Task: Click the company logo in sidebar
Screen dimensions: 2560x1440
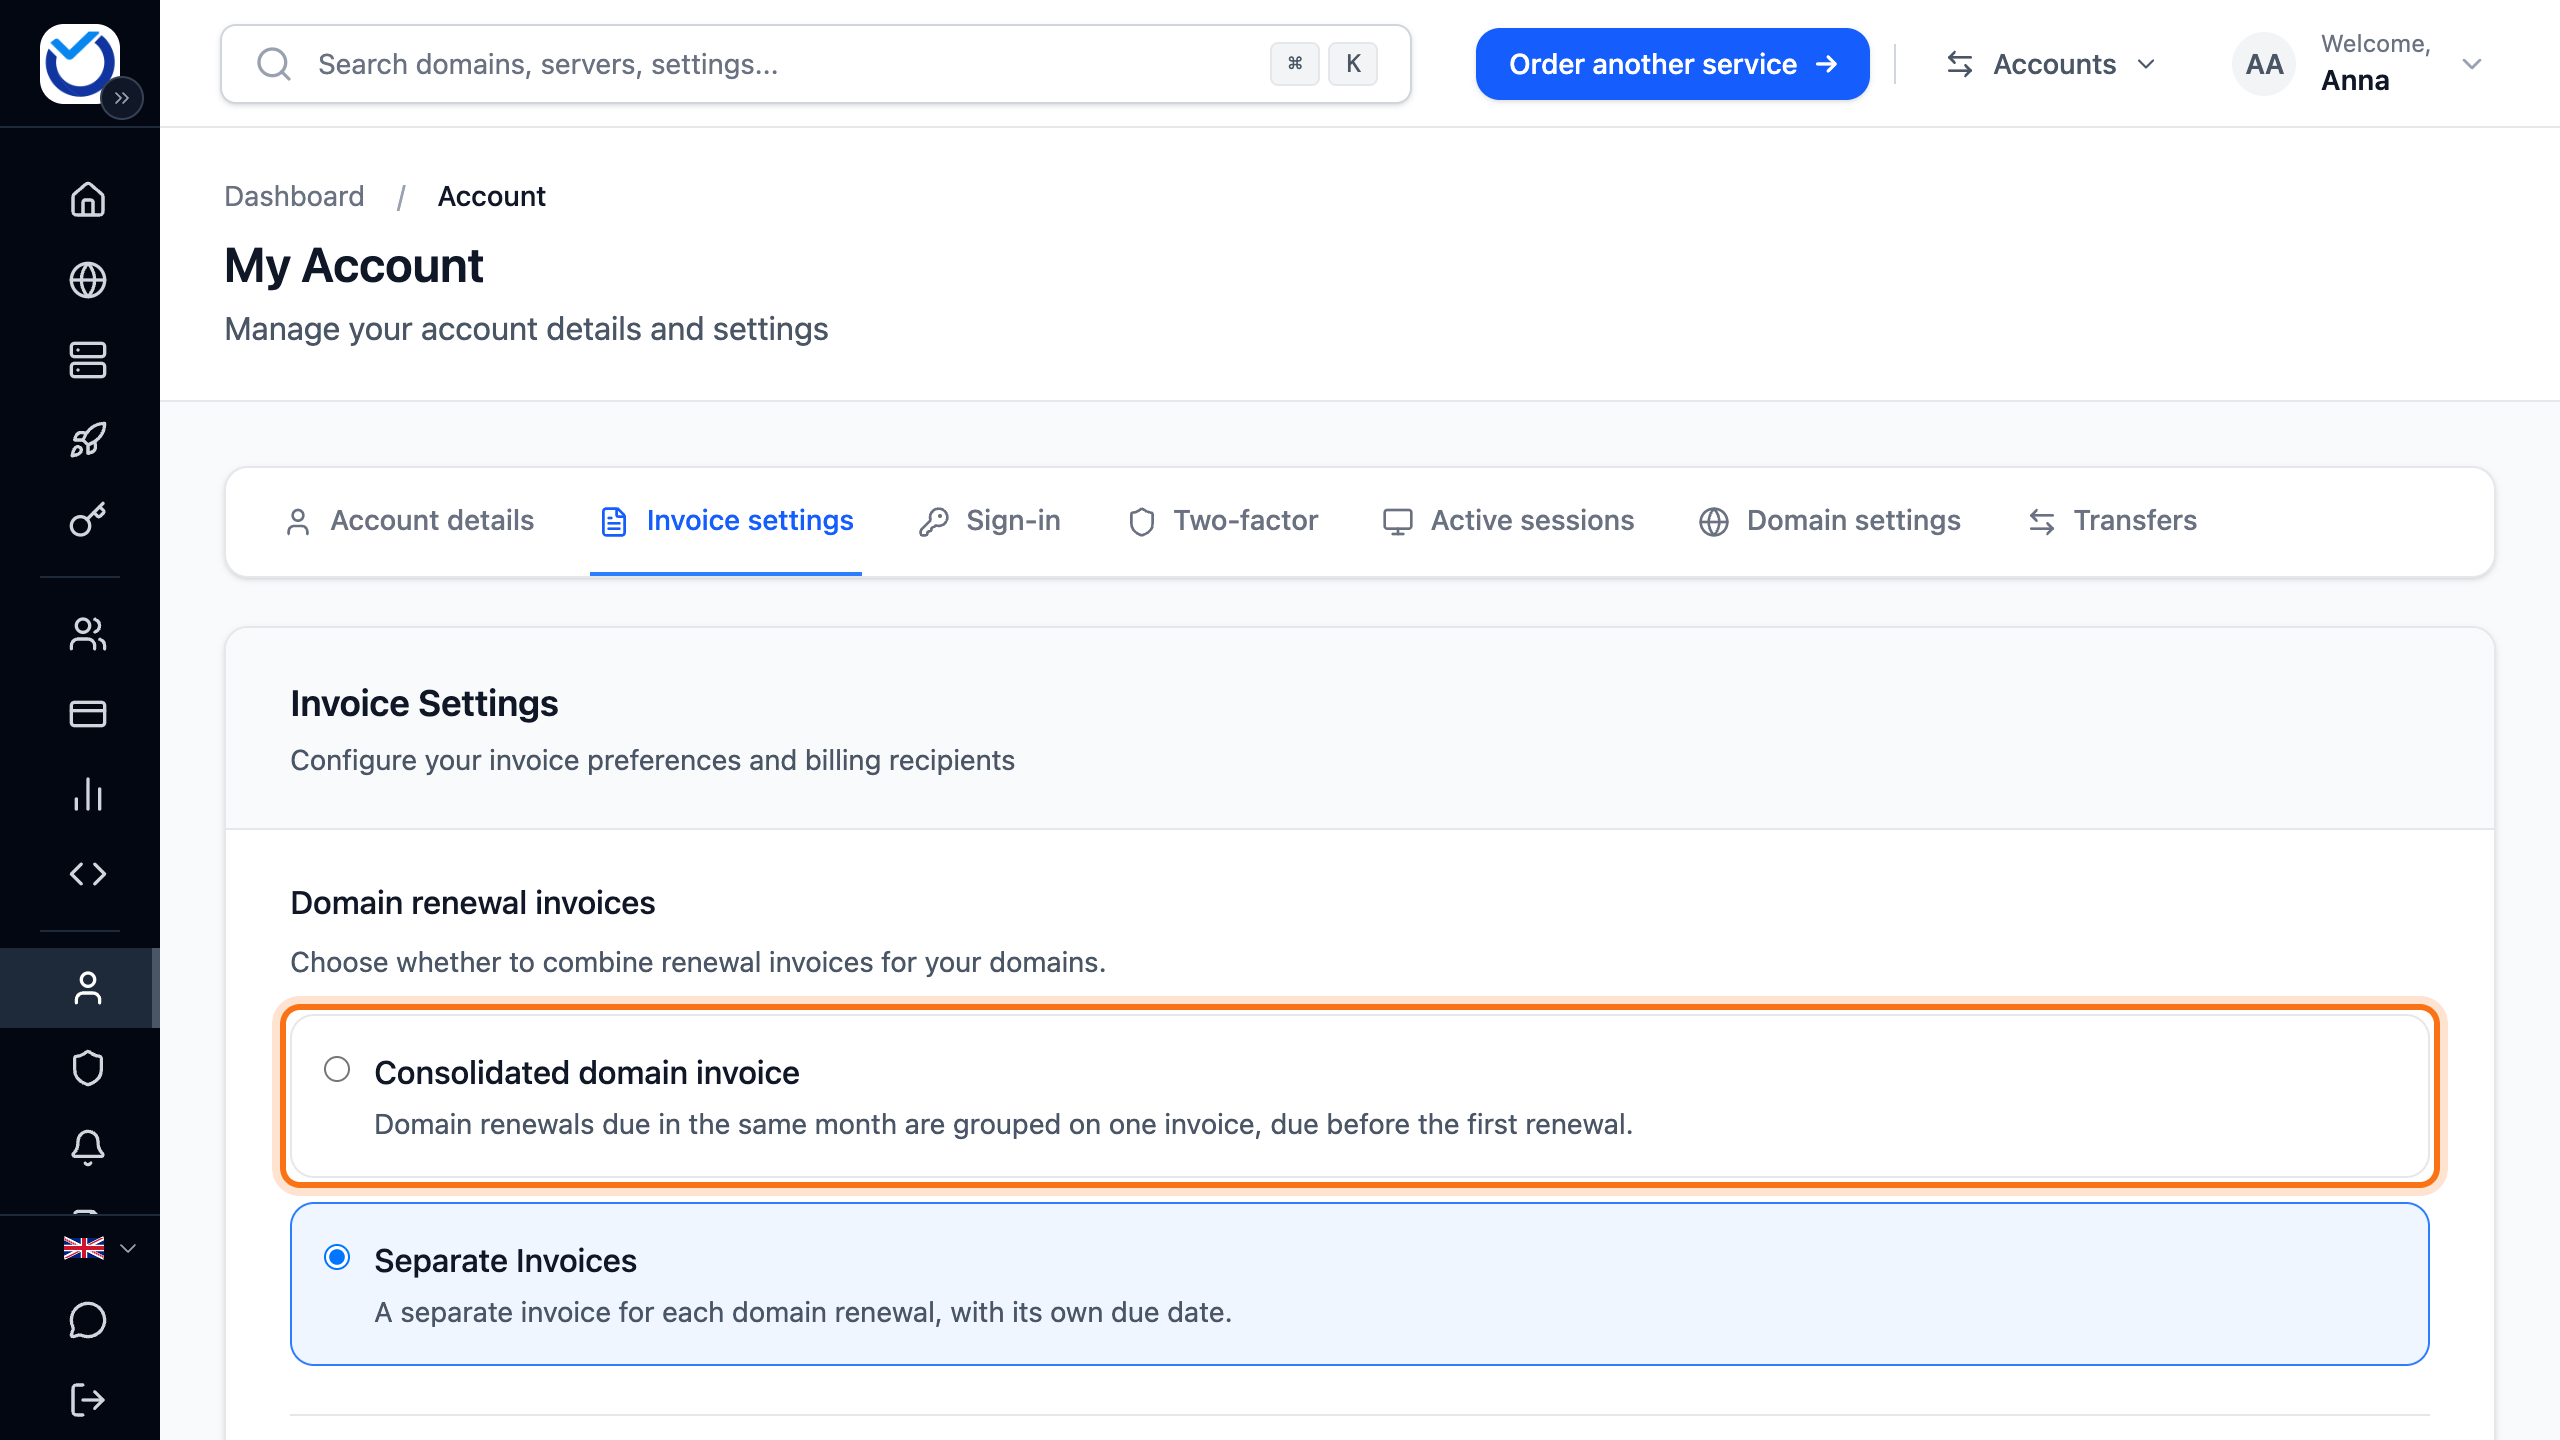Action: pos(80,63)
